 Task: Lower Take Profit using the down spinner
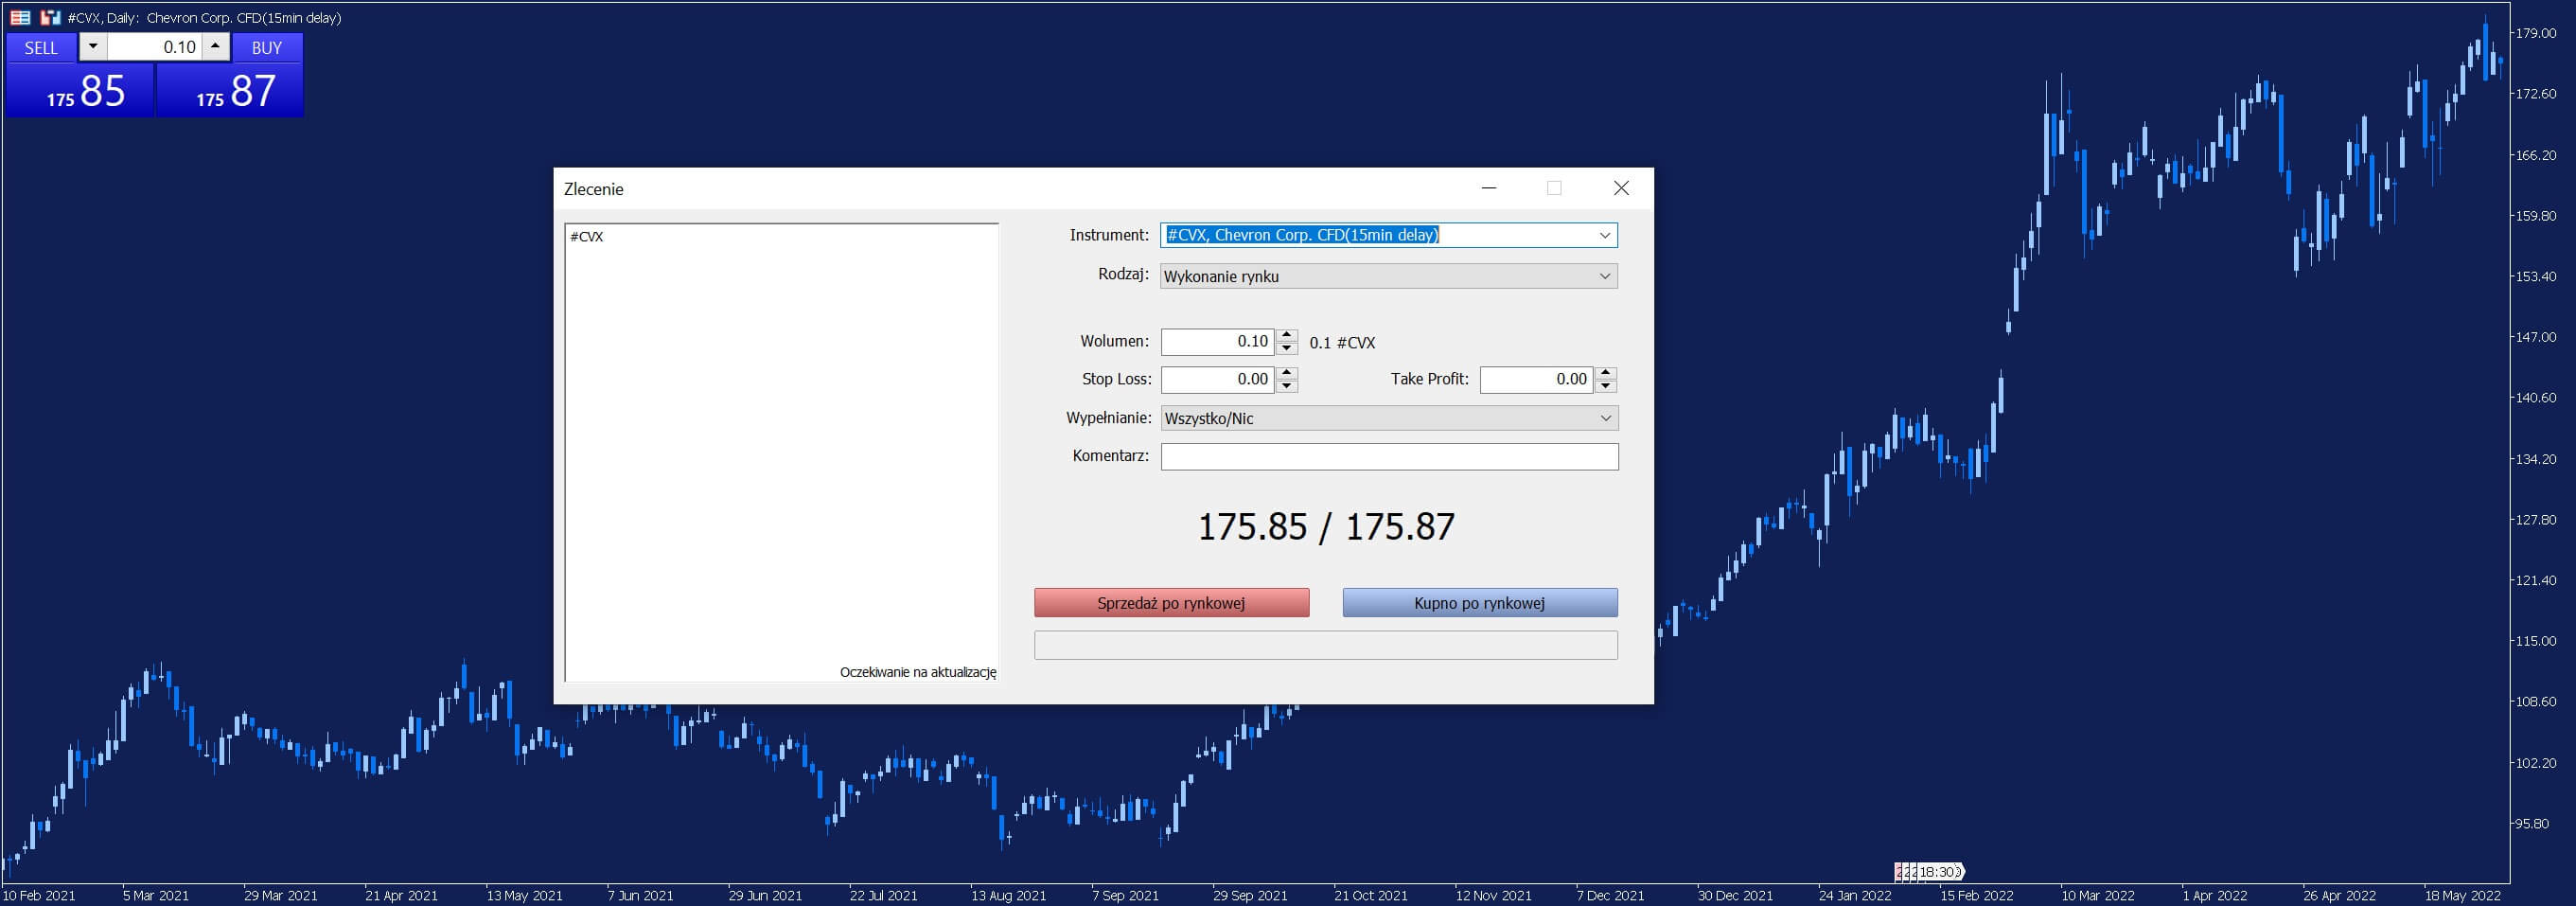pos(1606,386)
